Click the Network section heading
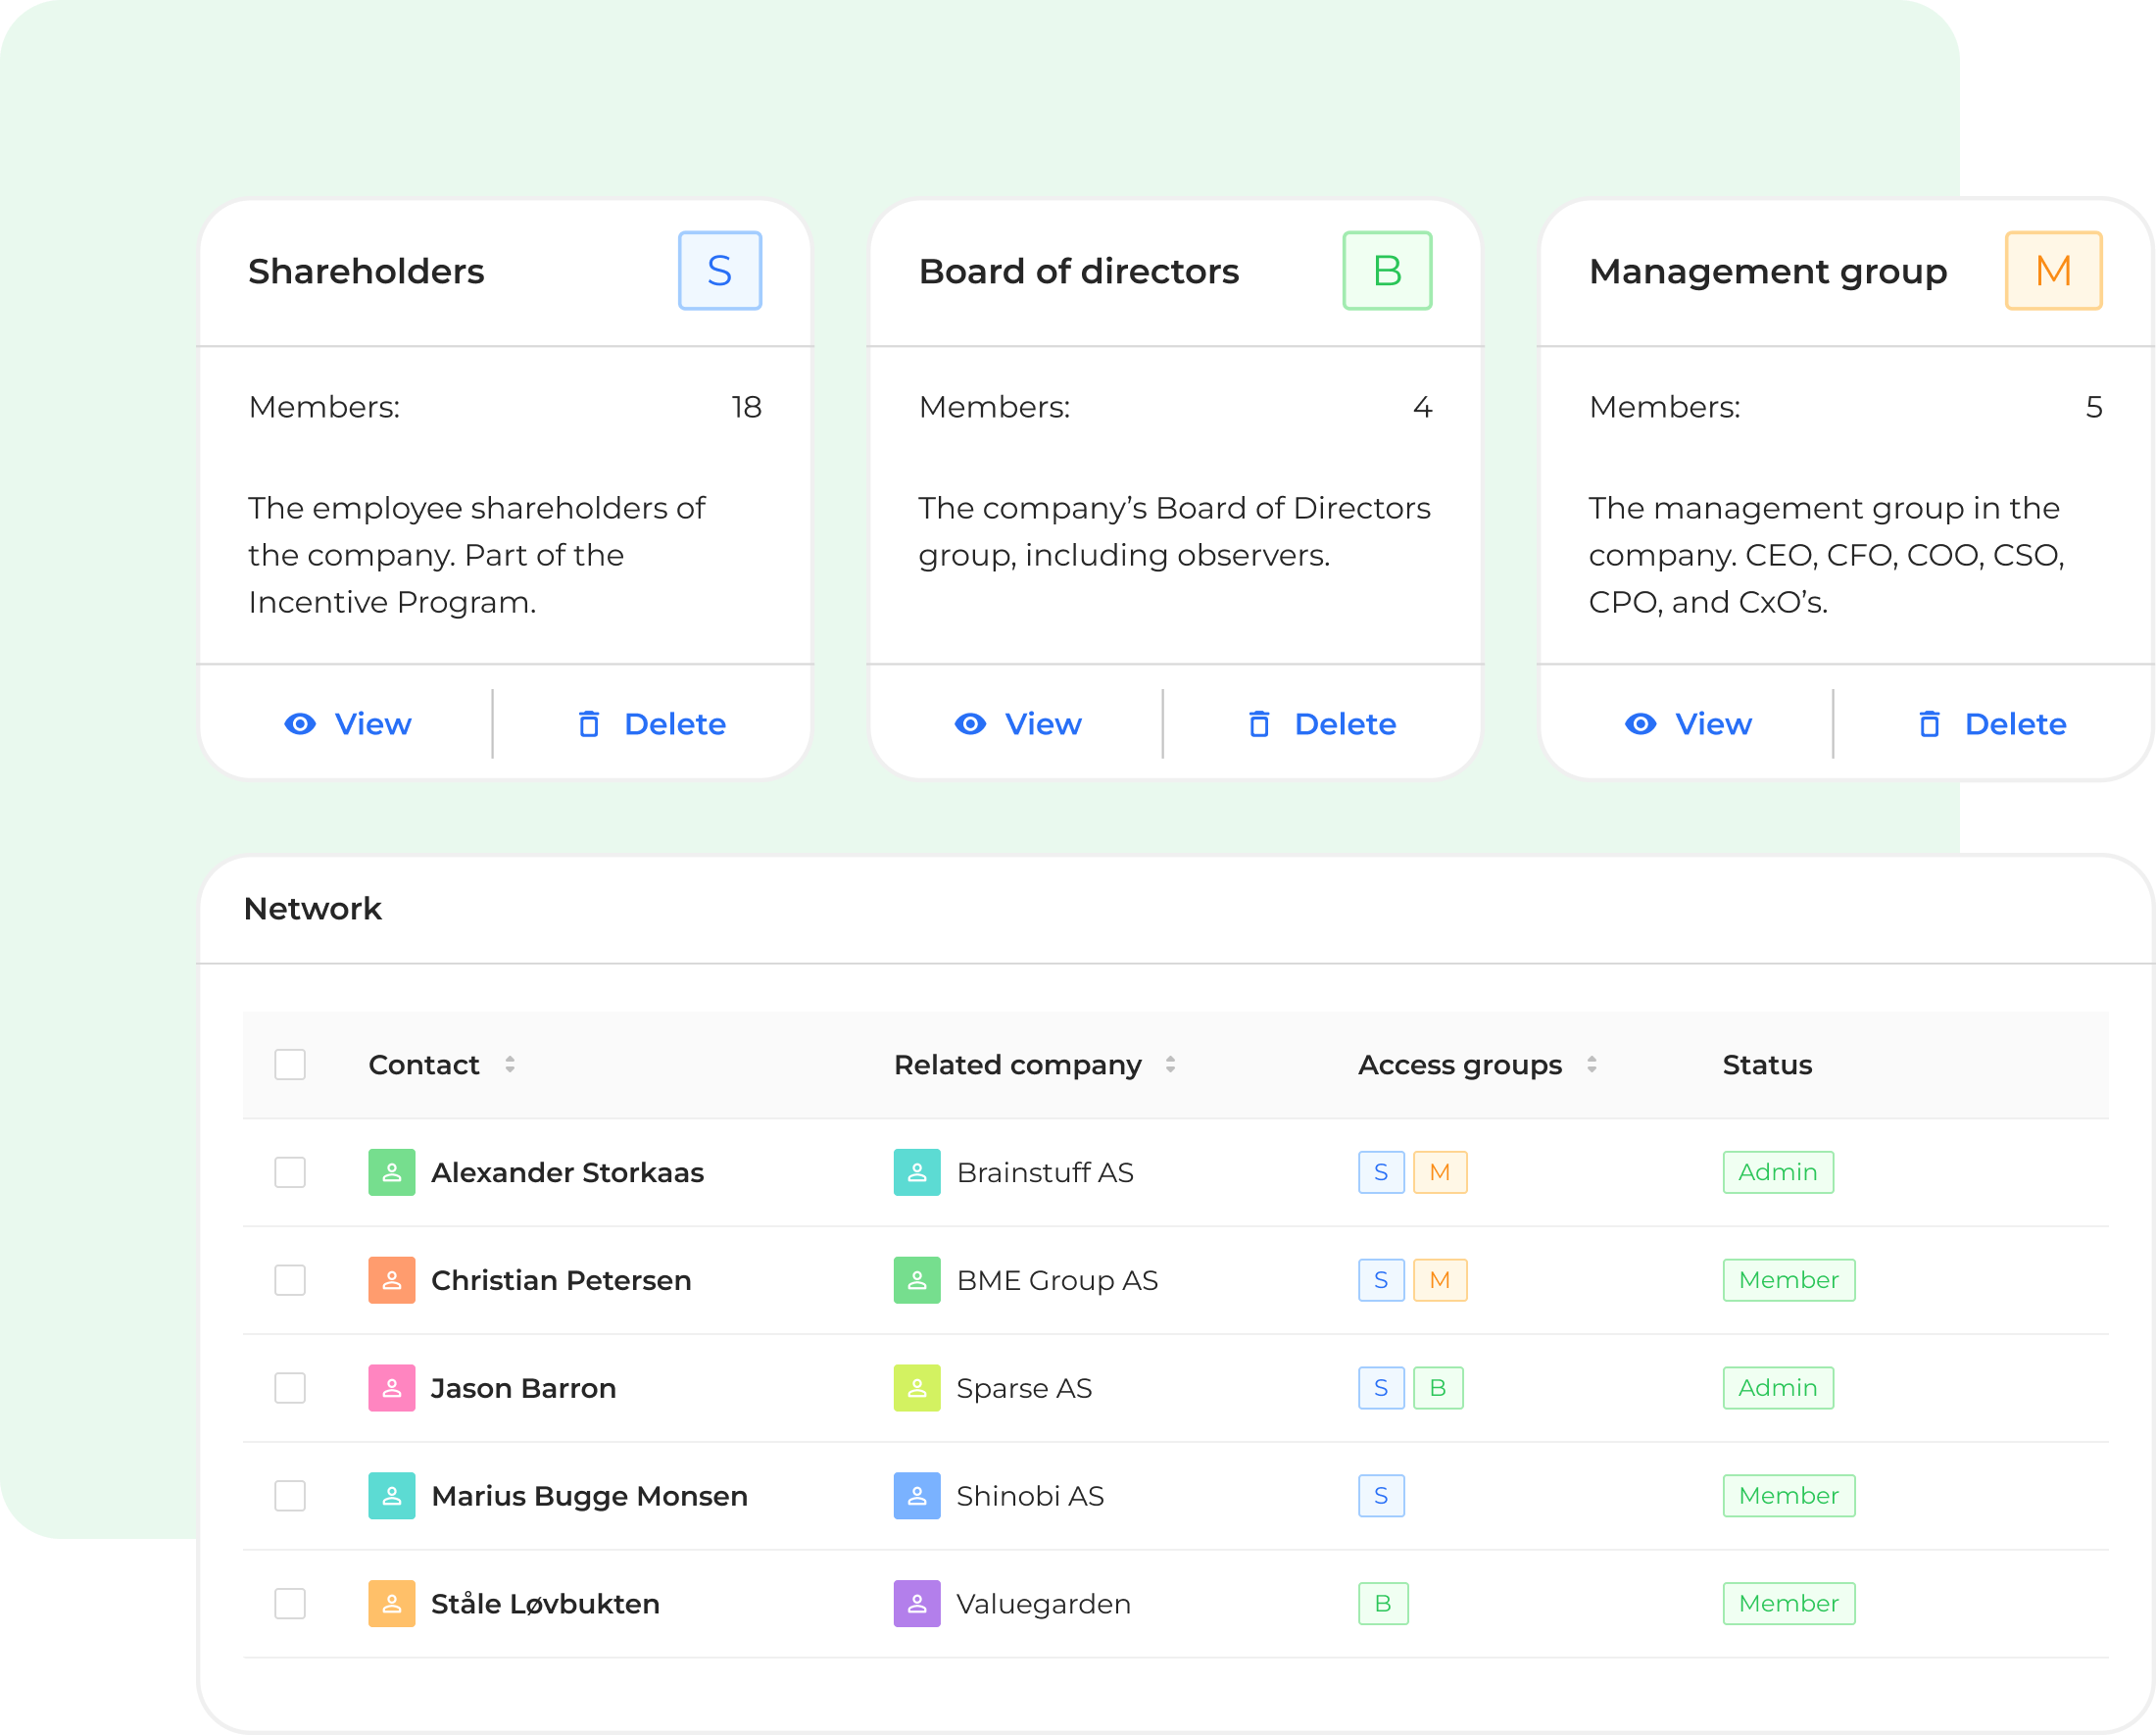Viewport: 2156px width, 1735px height. [312, 908]
